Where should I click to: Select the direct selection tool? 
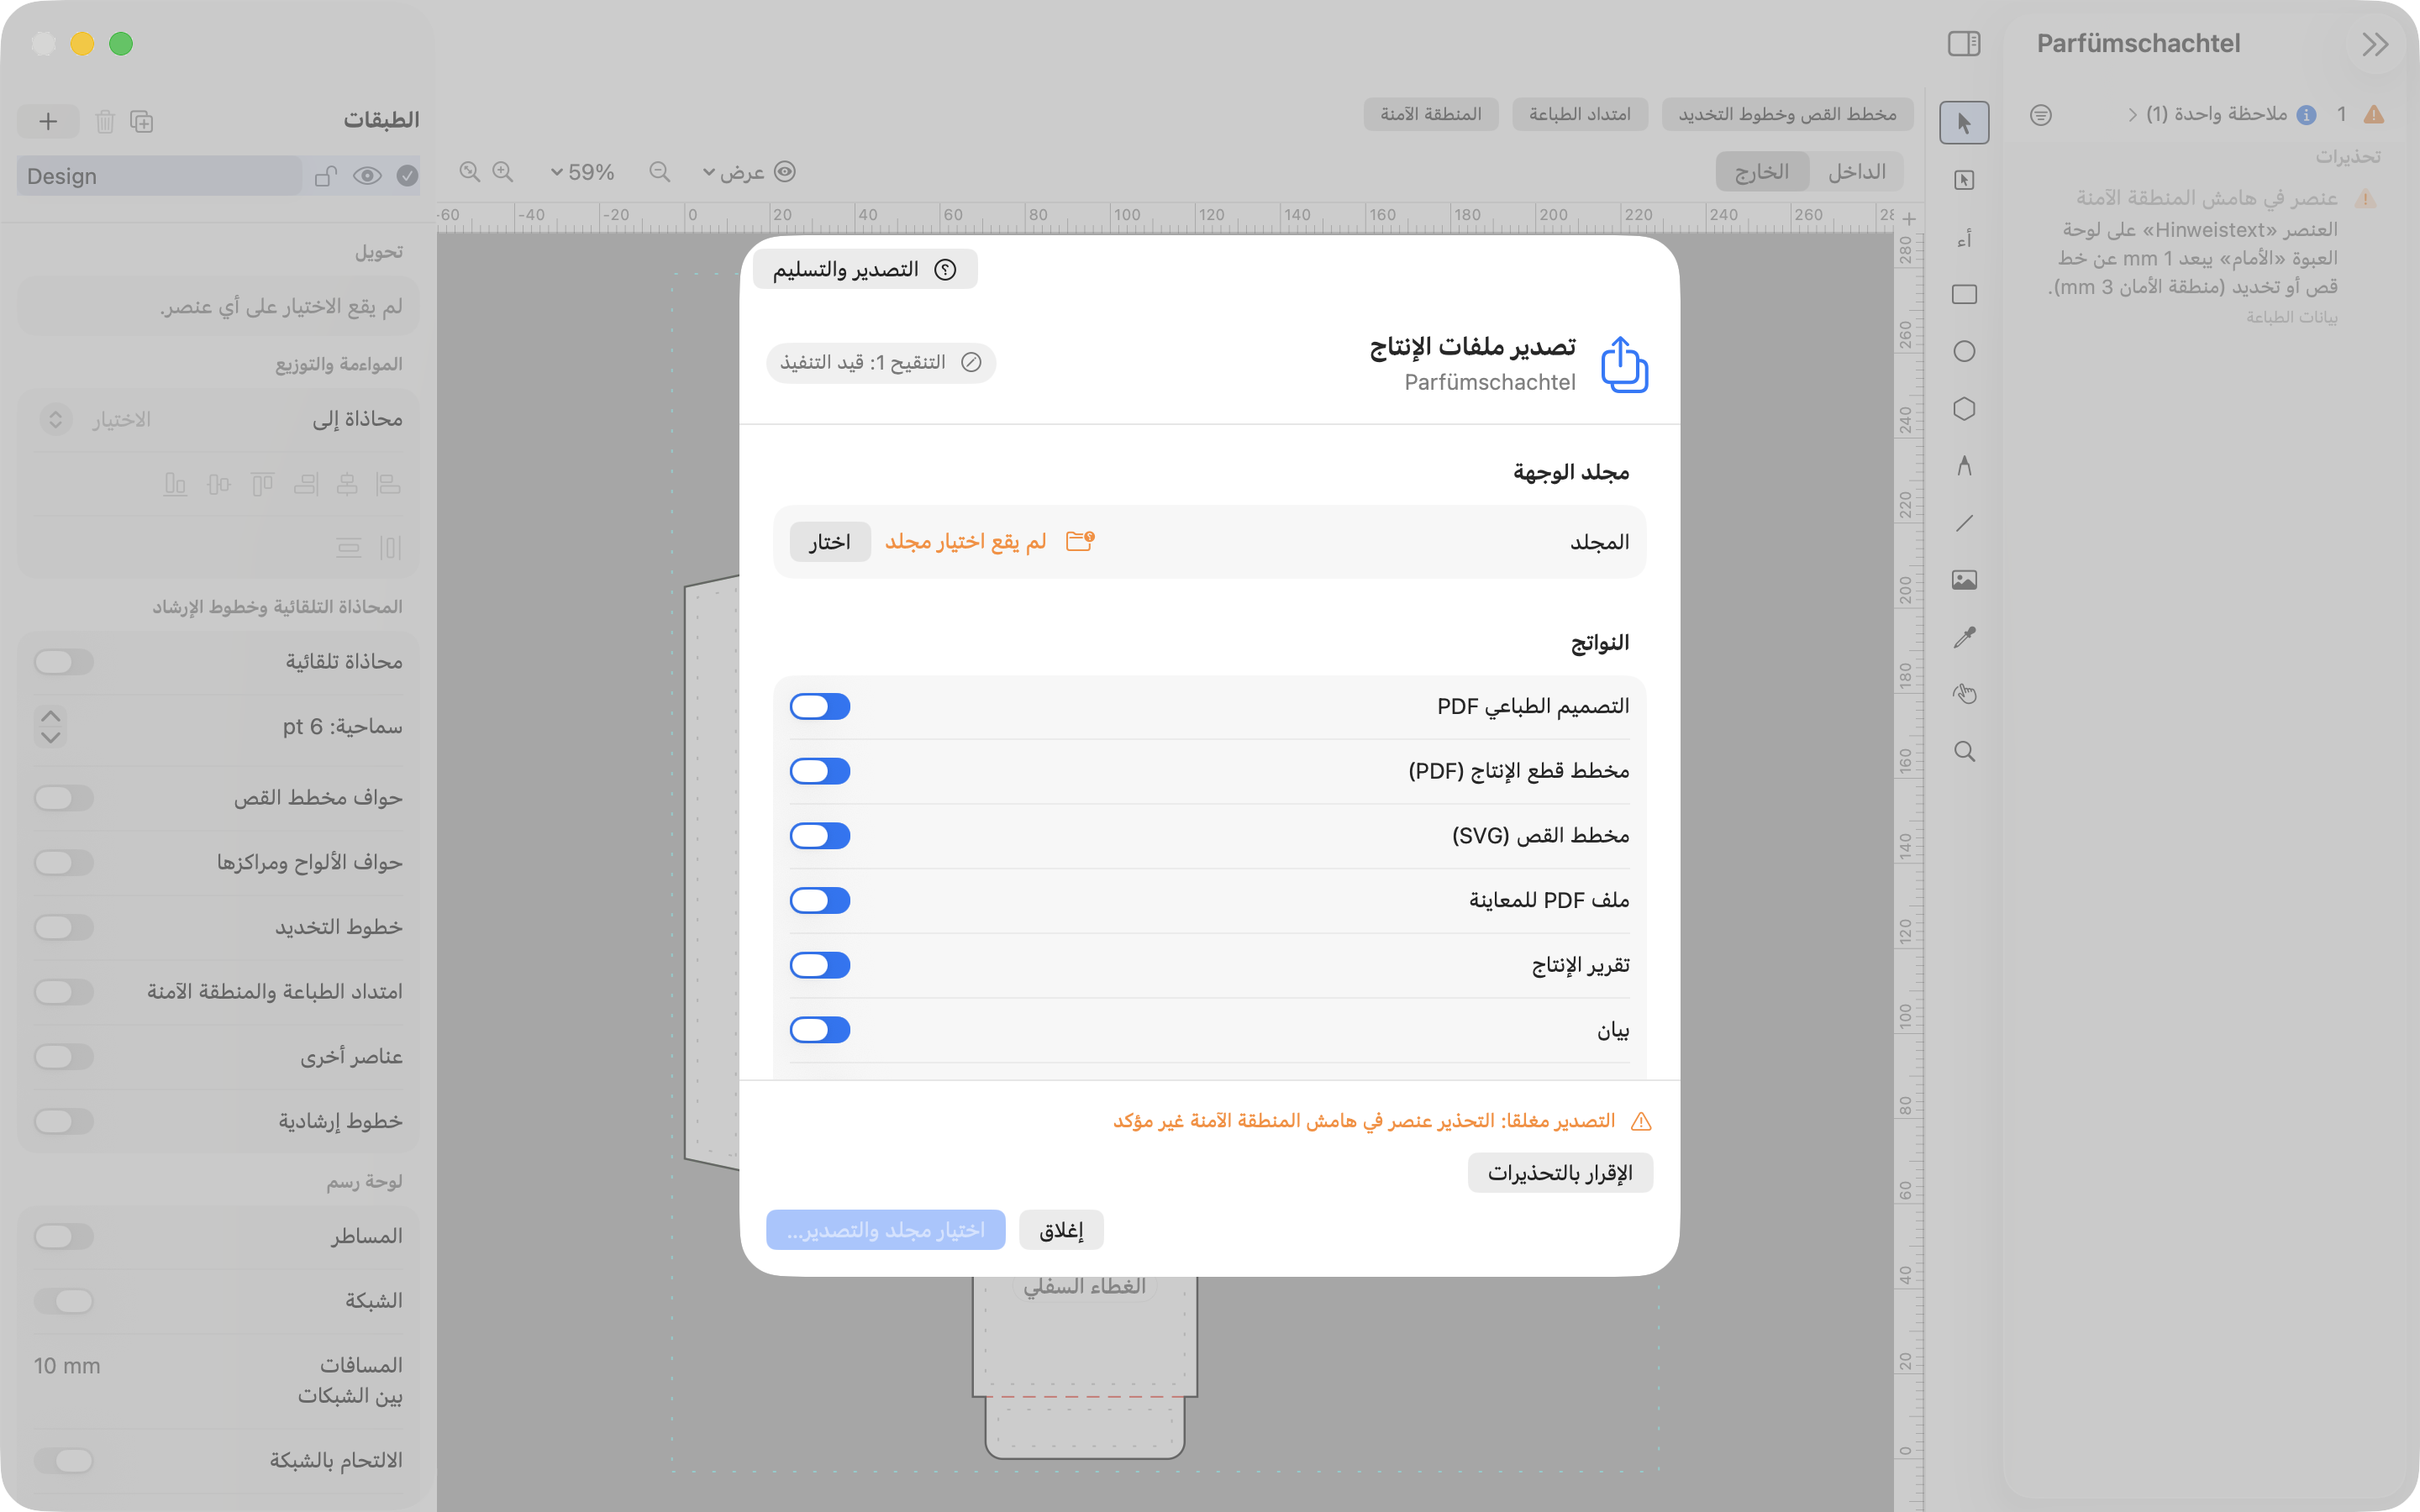pyautogui.click(x=1964, y=180)
